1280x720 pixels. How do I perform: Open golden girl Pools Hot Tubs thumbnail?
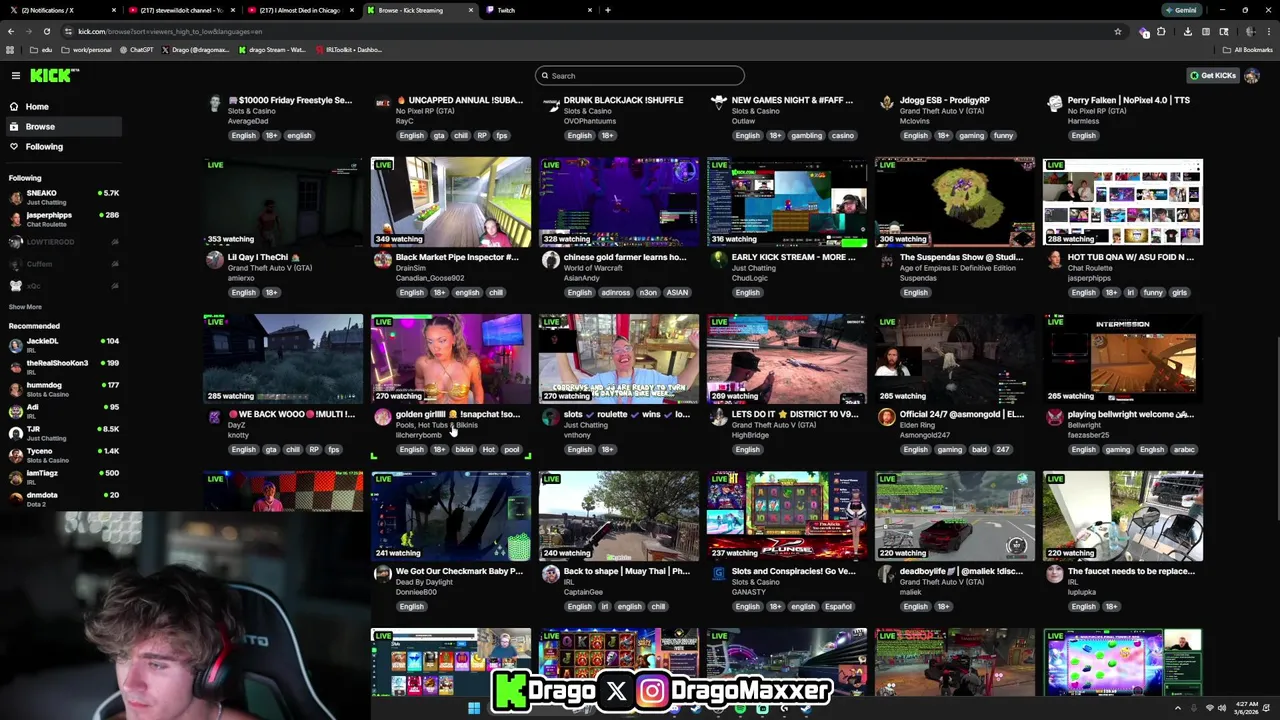[450, 358]
